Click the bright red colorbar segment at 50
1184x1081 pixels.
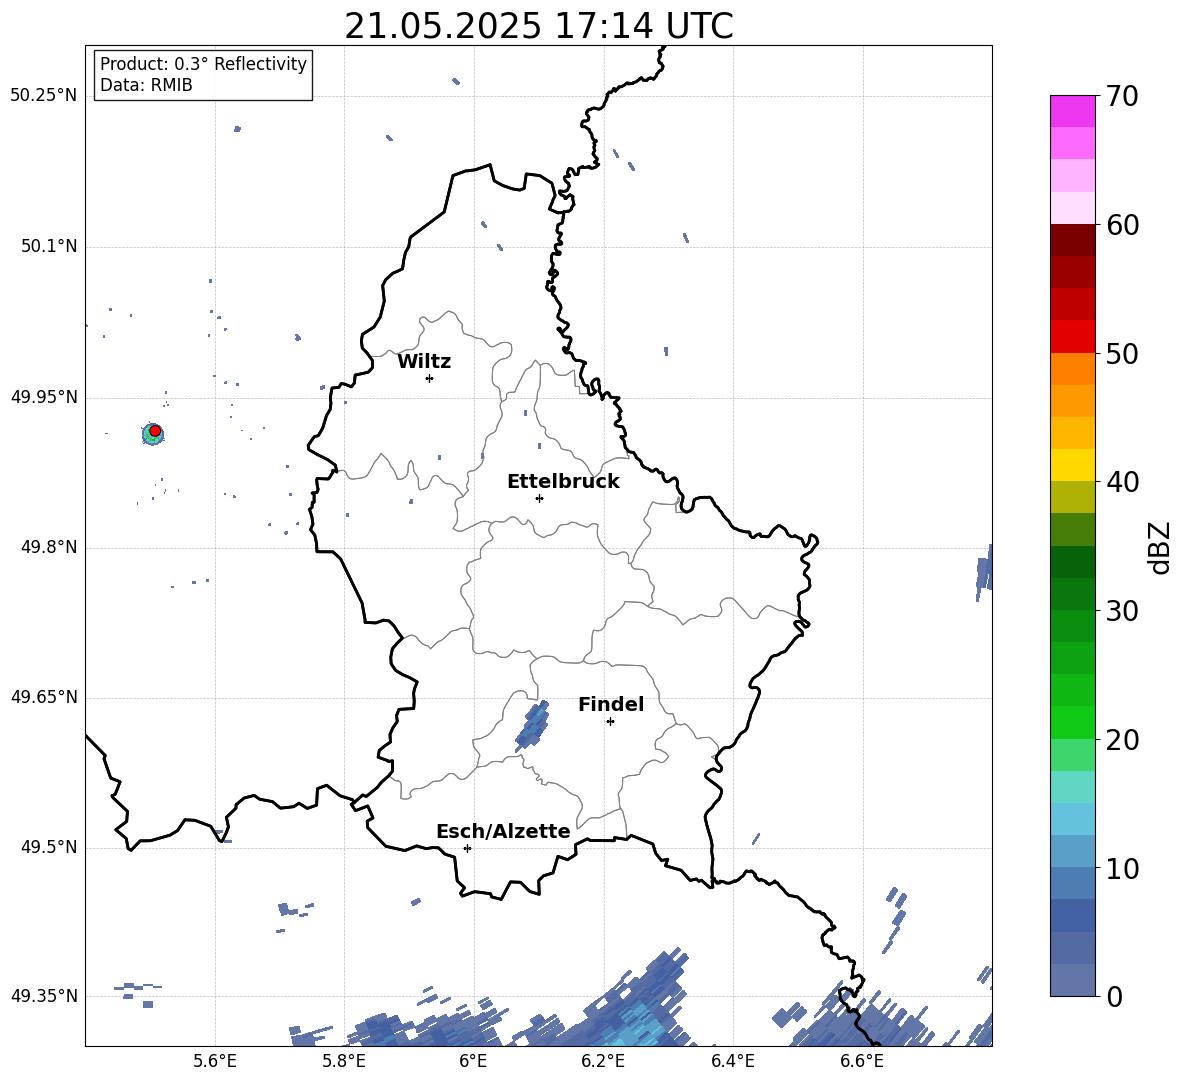pos(1072,337)
